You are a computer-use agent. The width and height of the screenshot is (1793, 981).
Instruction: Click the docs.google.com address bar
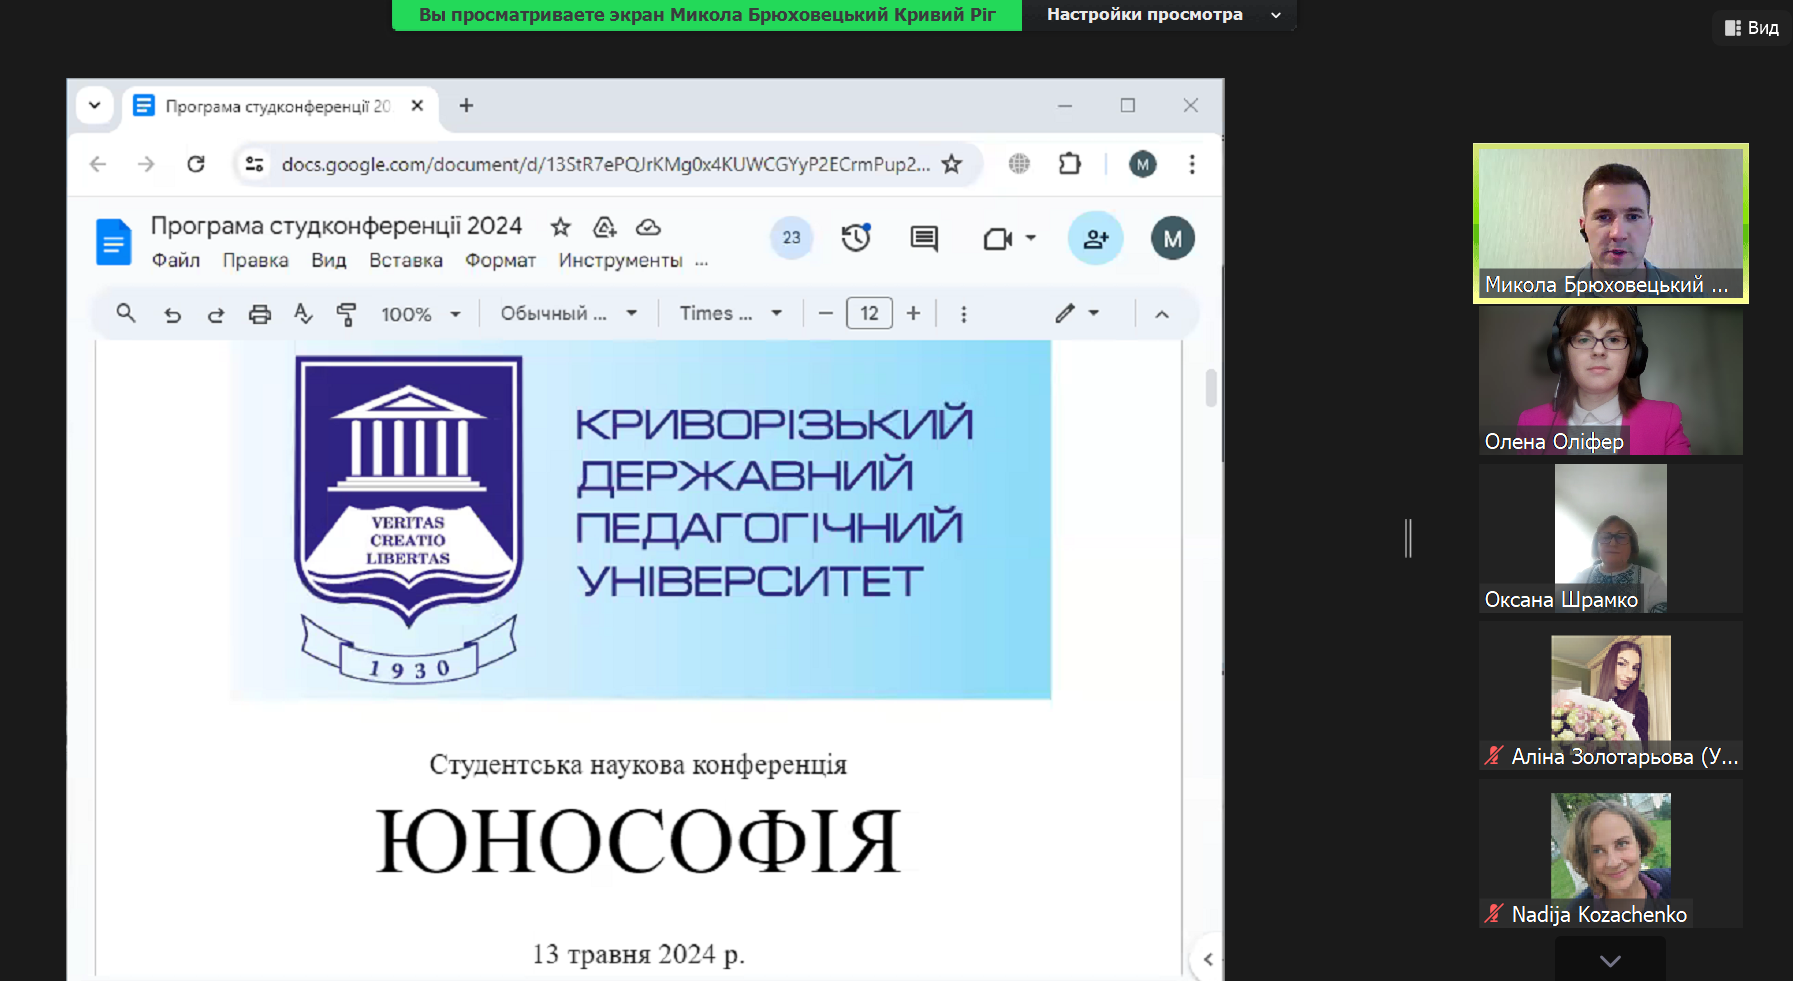(605, 164)
